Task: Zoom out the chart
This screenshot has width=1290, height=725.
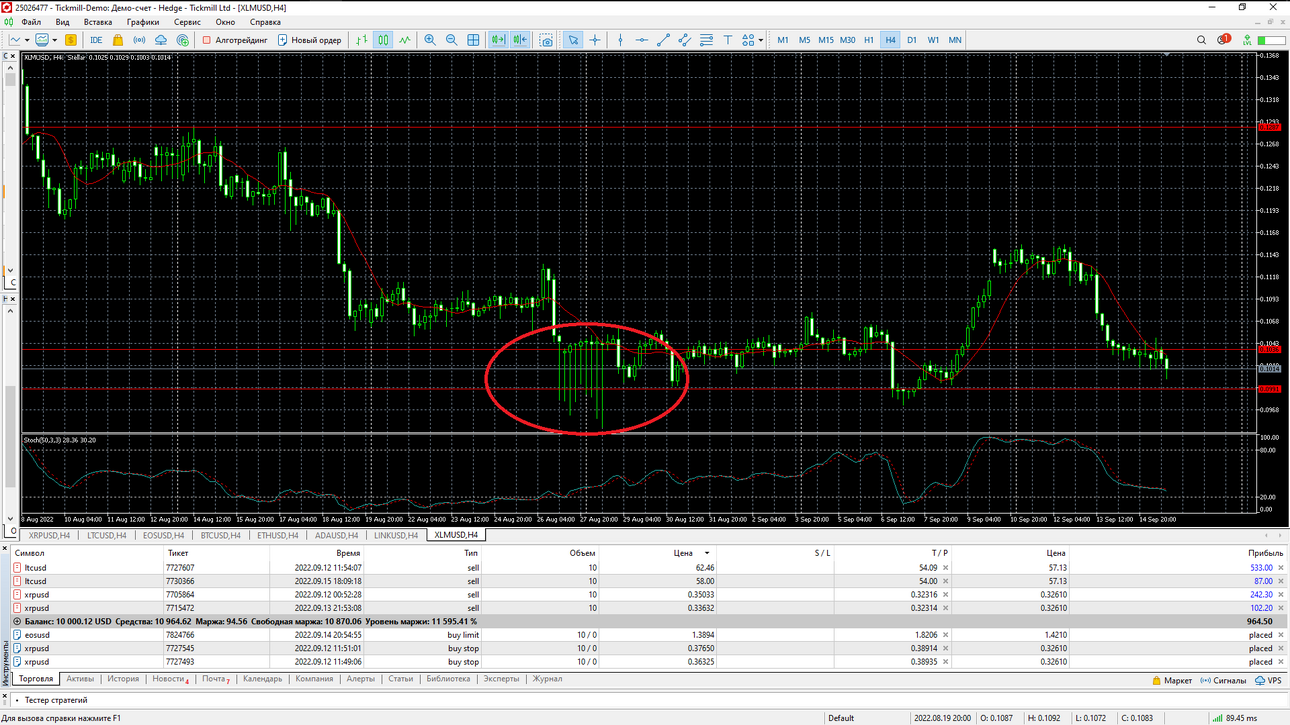Action: [x=451, y=40]
